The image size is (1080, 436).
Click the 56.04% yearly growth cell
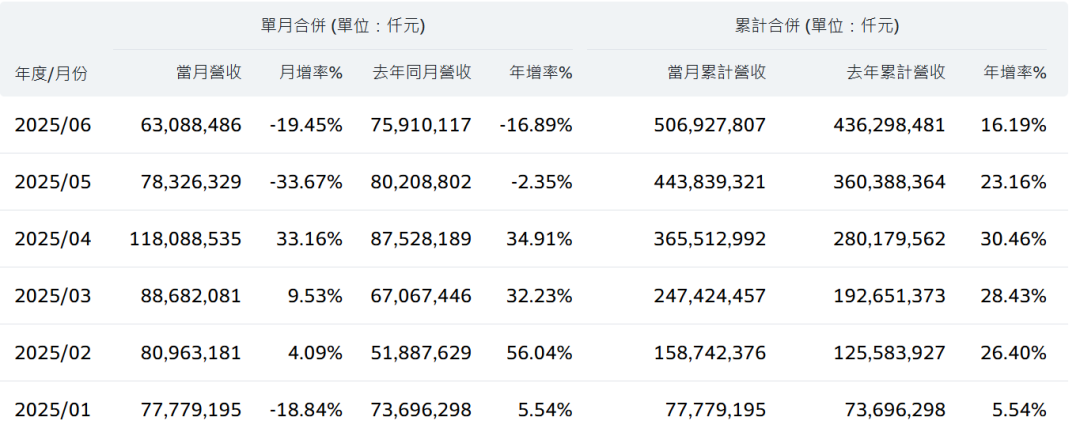[x=541, y=353]
